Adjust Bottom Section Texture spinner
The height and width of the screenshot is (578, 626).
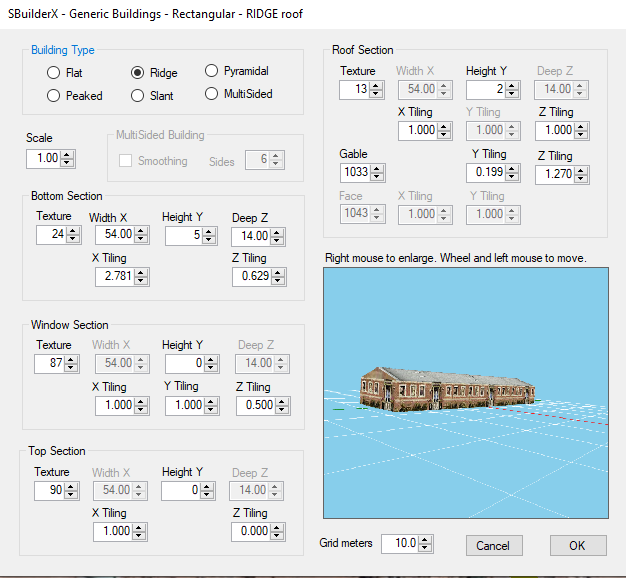(x=73, y=235)
